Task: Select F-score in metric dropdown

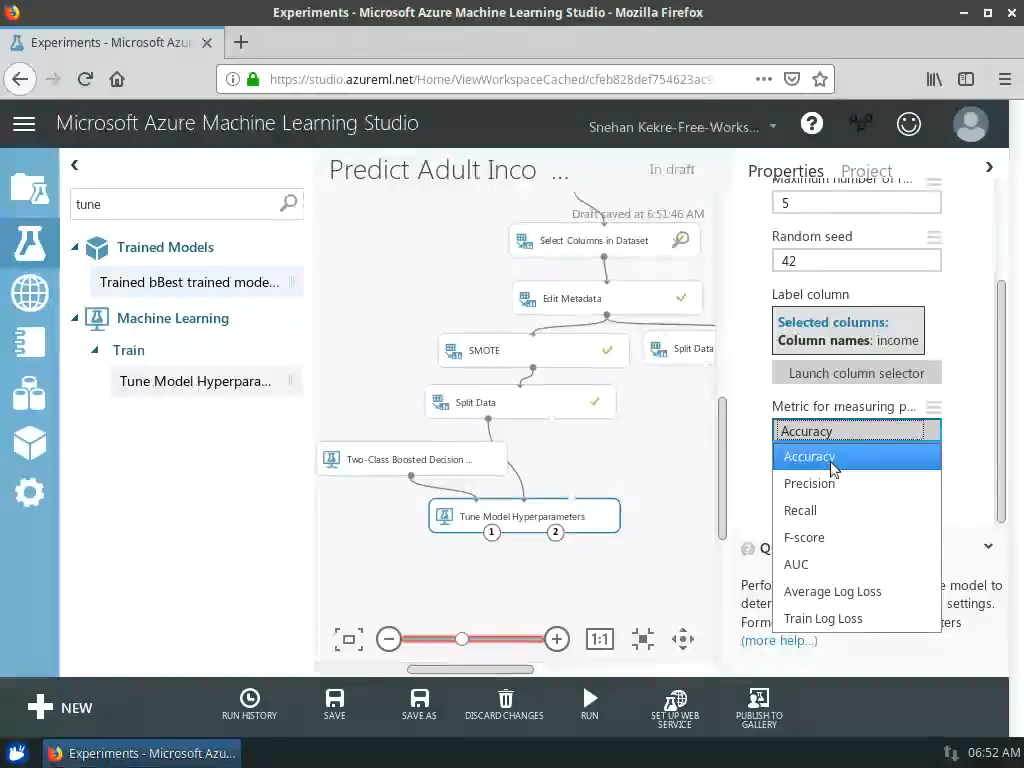Action: point(857,537)
